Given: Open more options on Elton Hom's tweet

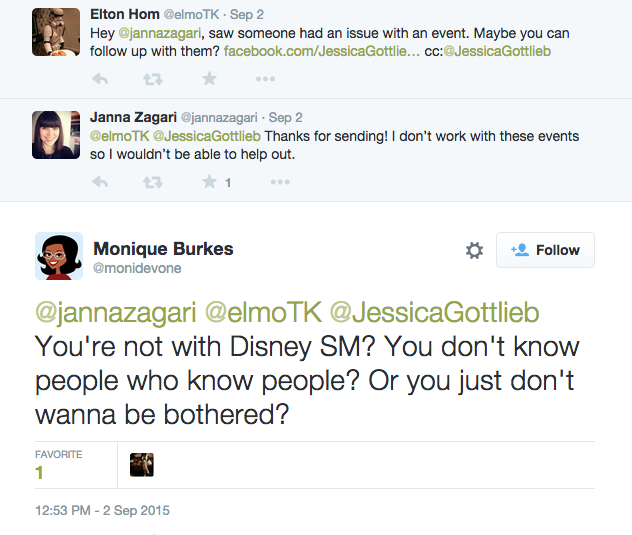Looking at the screenshot, I should pyautogui.click(x=264, y=79).
